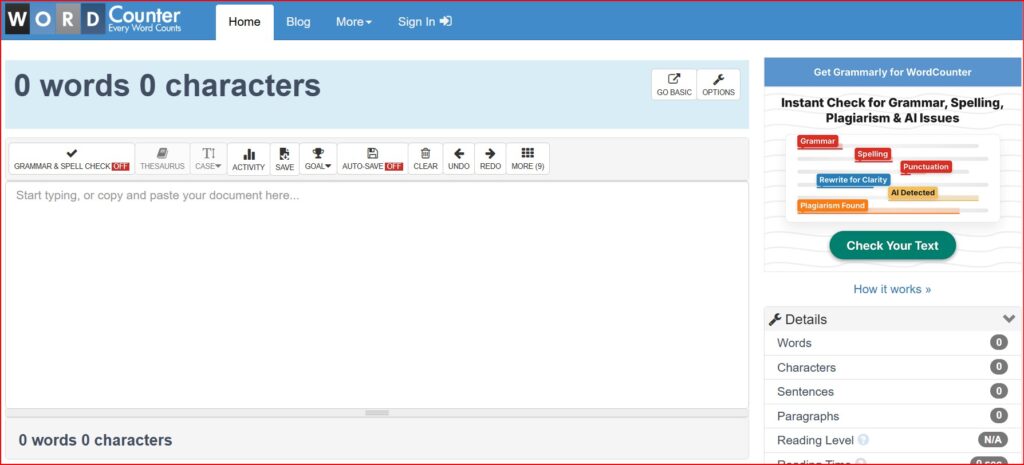Screen dimensions: 1024x465
Task: Click Sign In link
Action: (x=424, y=22)
